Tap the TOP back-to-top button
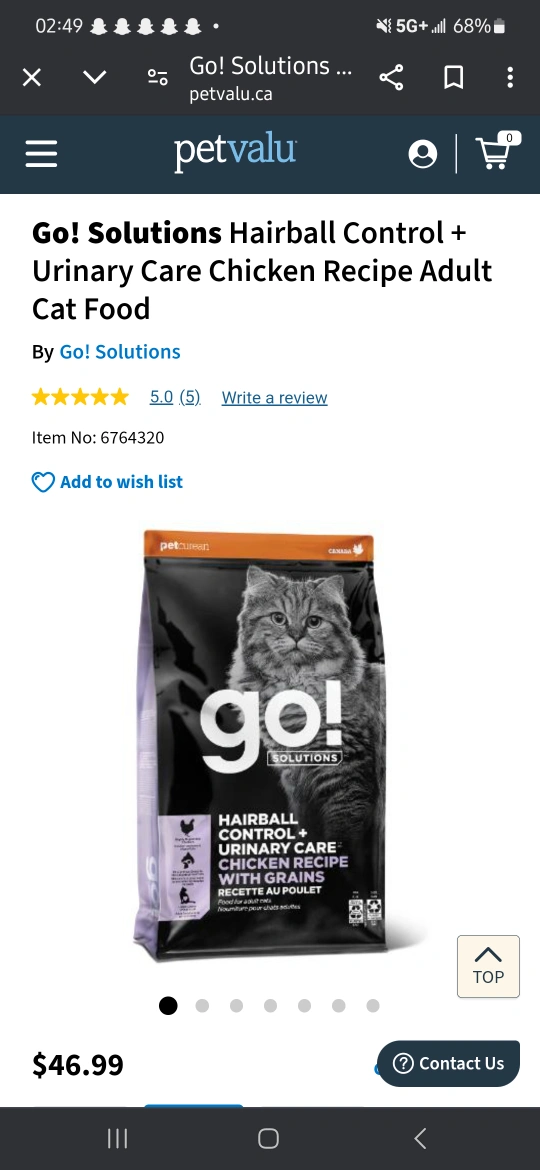The image size is (540, 1170). (489, 966)
